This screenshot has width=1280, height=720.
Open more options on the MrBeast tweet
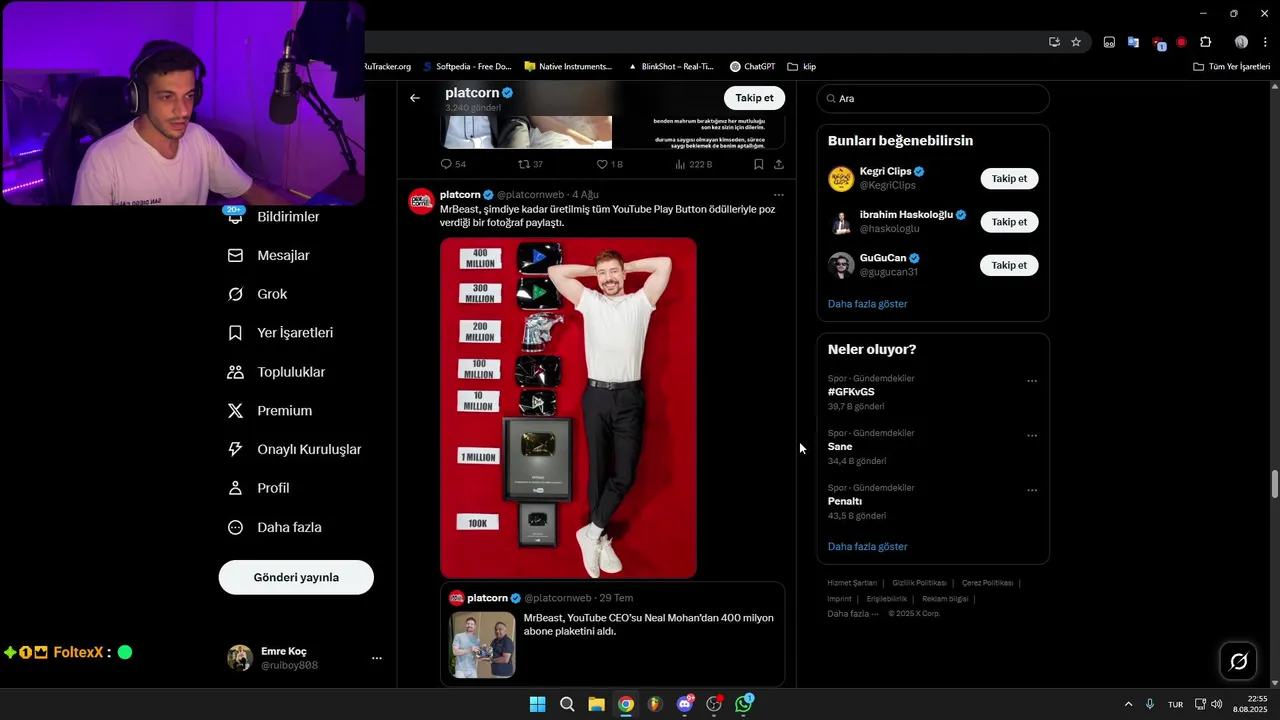[x=779, y=195]
